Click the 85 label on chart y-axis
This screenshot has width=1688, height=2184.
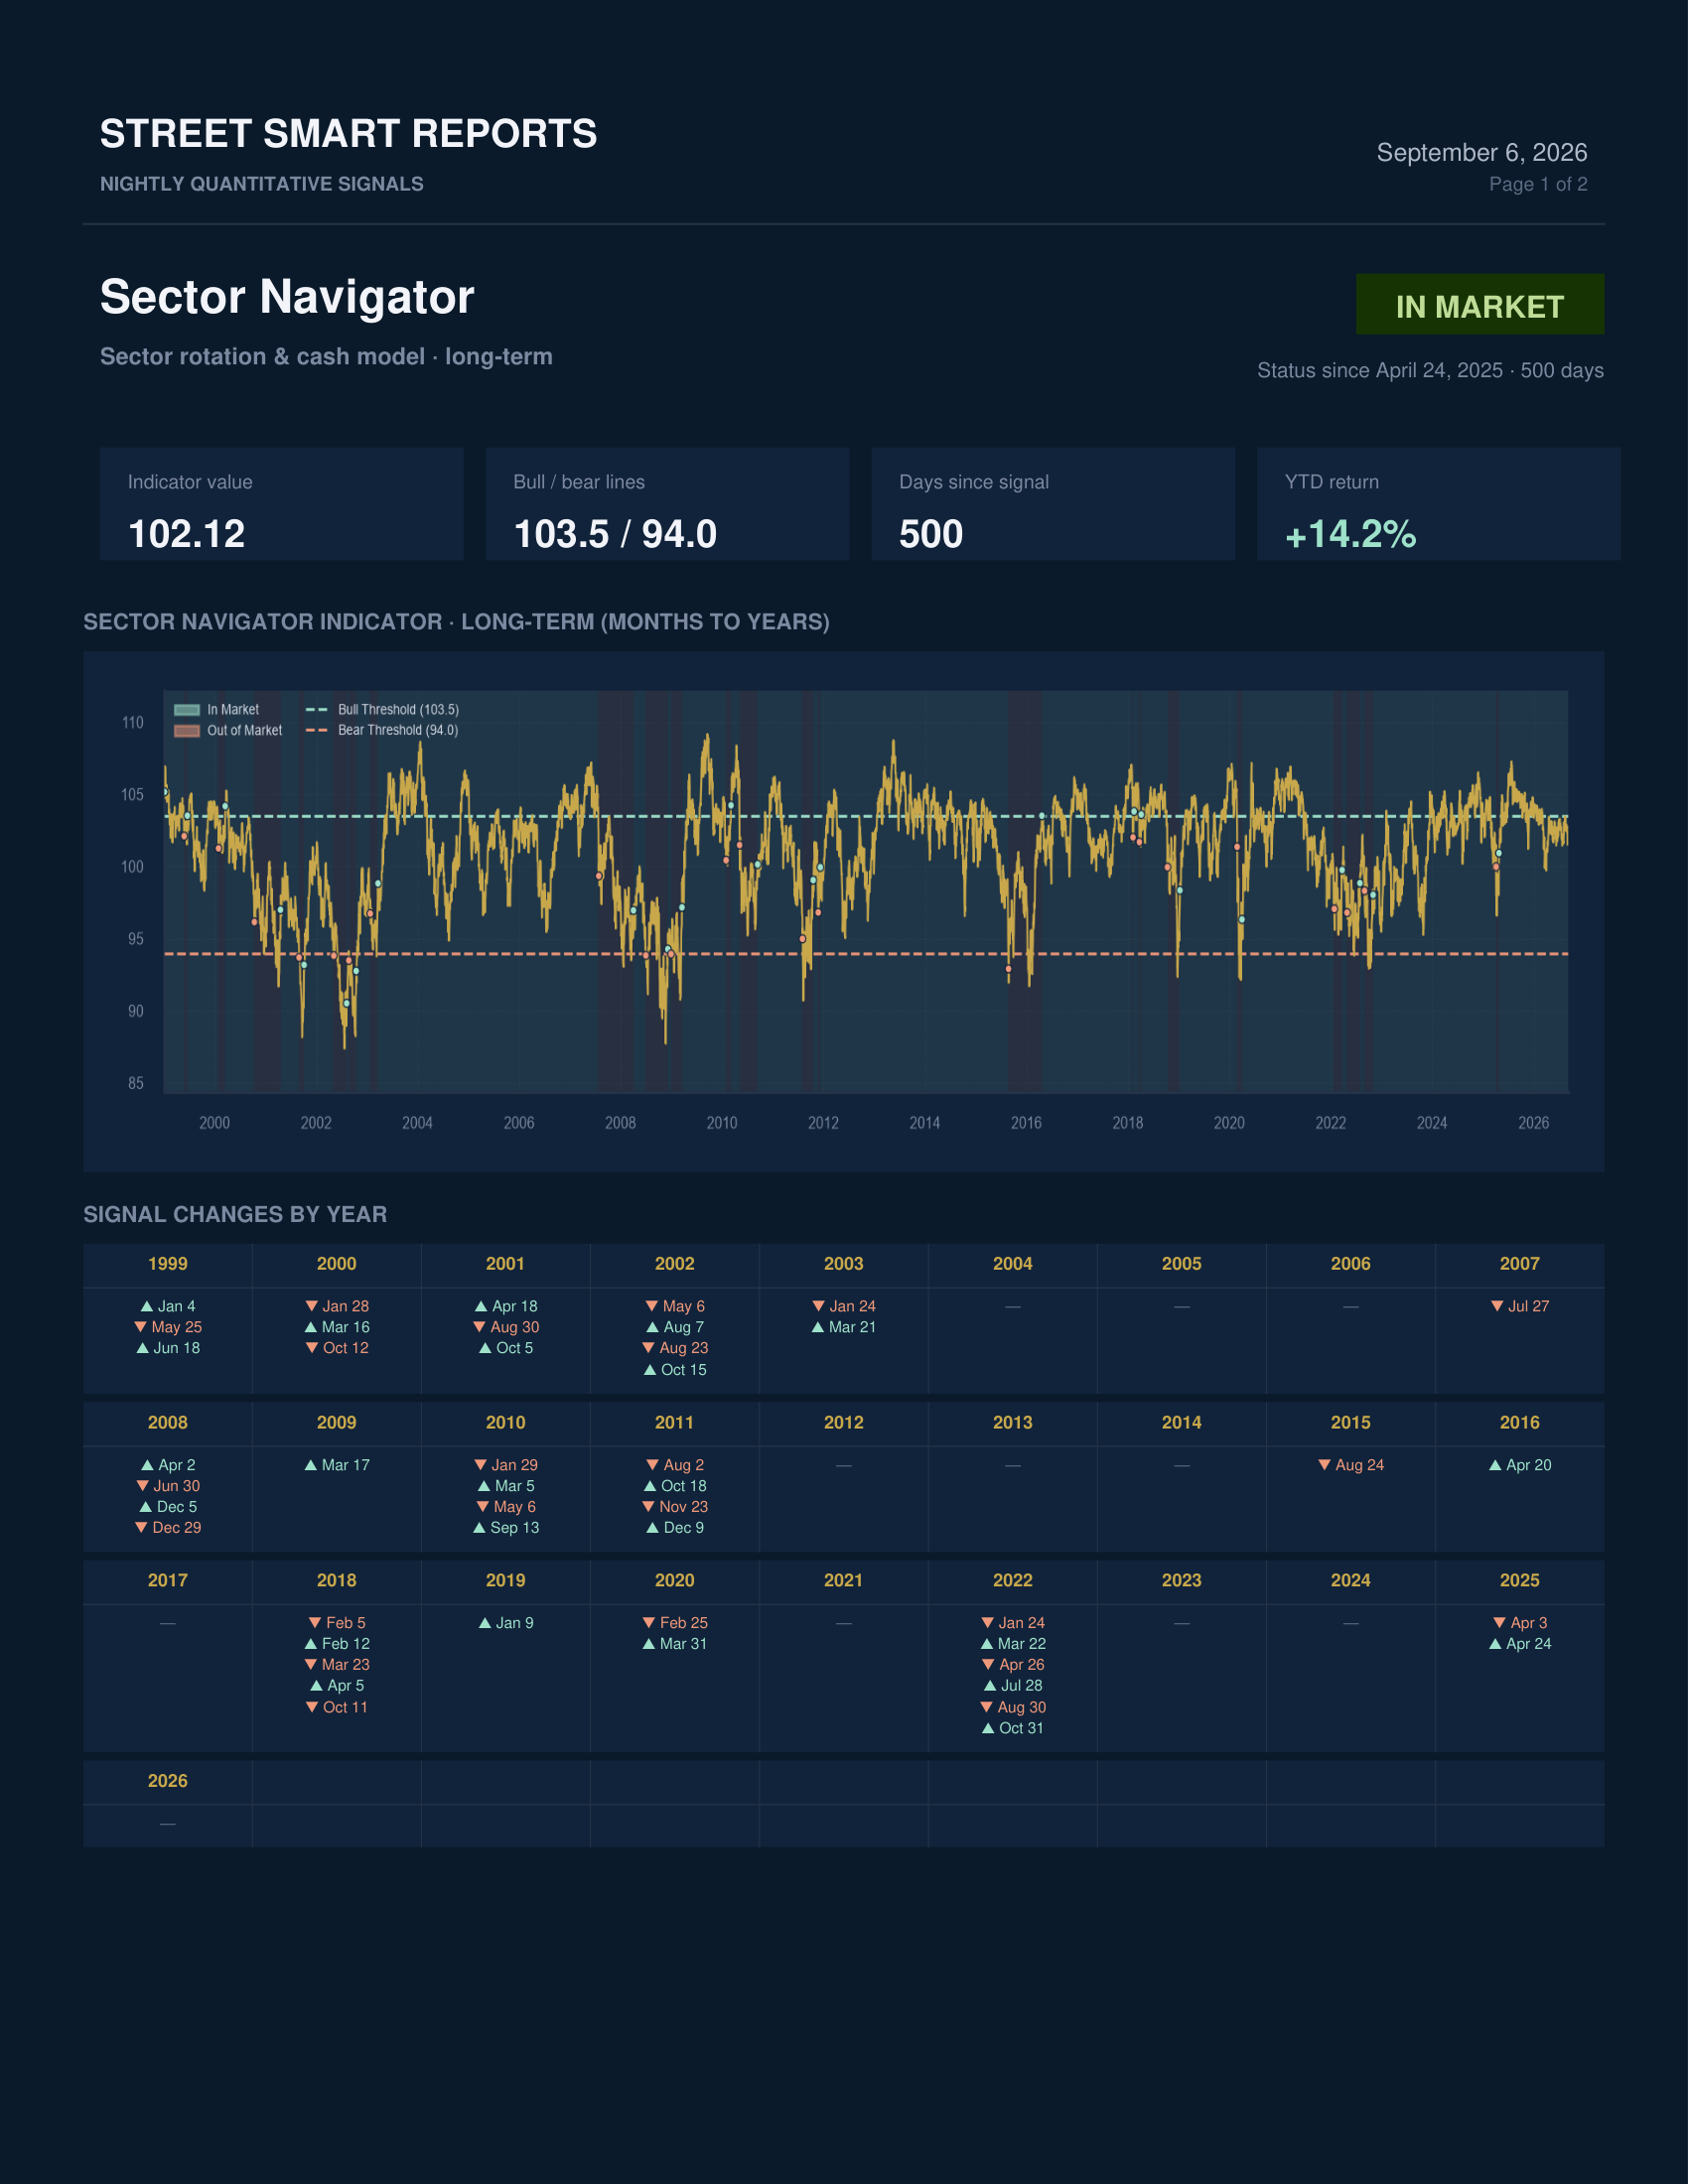(136, 1084)
